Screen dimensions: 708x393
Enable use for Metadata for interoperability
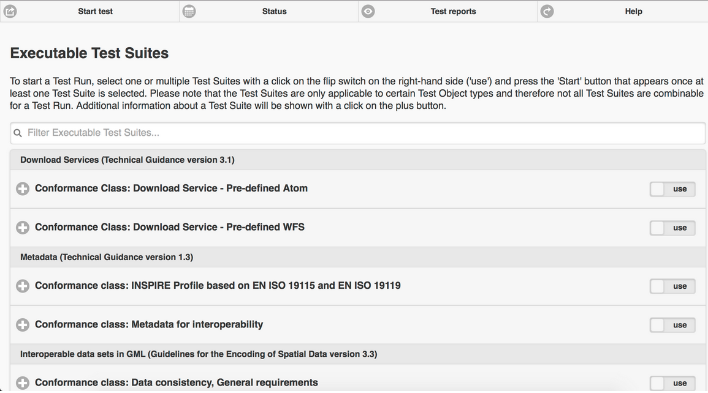pyautogui.click(x=672, y=325)
